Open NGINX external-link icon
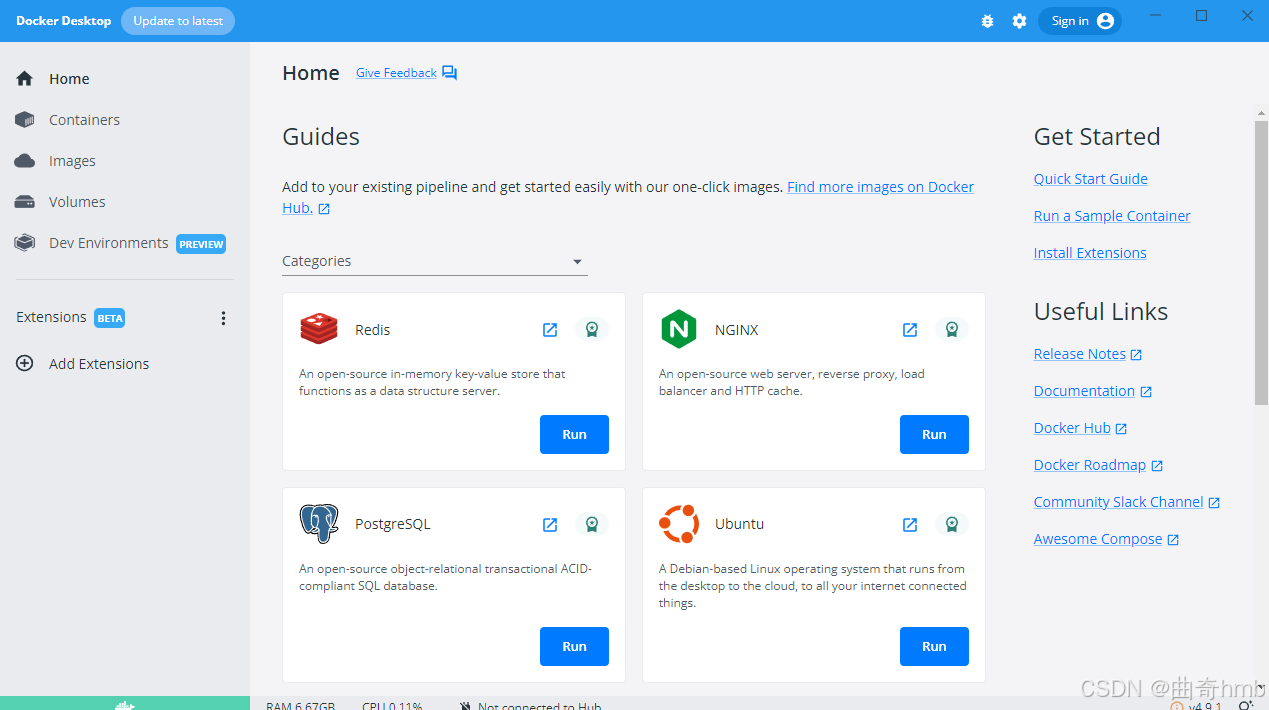The height and width of the screenshot is (710, 1269). coord(910,330)
